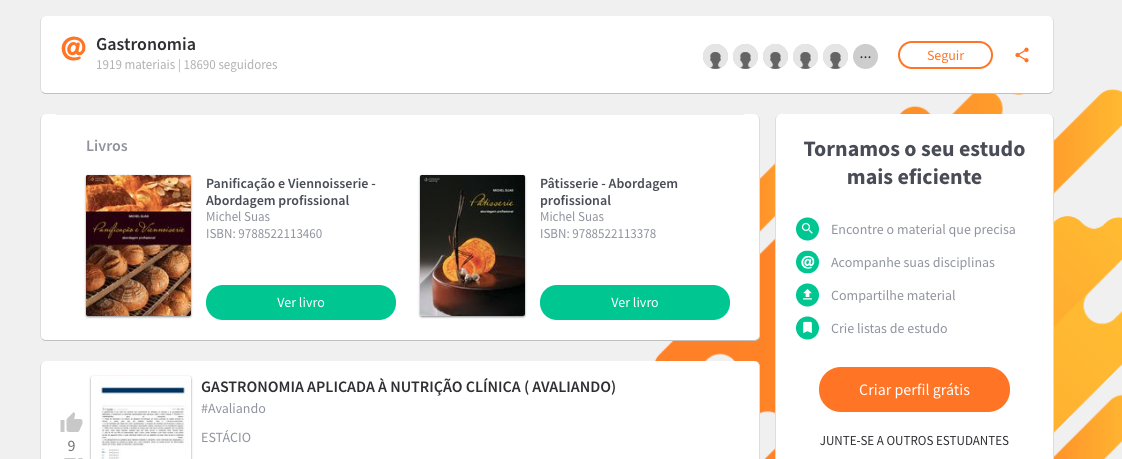Open the Panificação e Viennoisserie book cover
This screenshot has height=459, width=1122.
[x=139, y=246]
